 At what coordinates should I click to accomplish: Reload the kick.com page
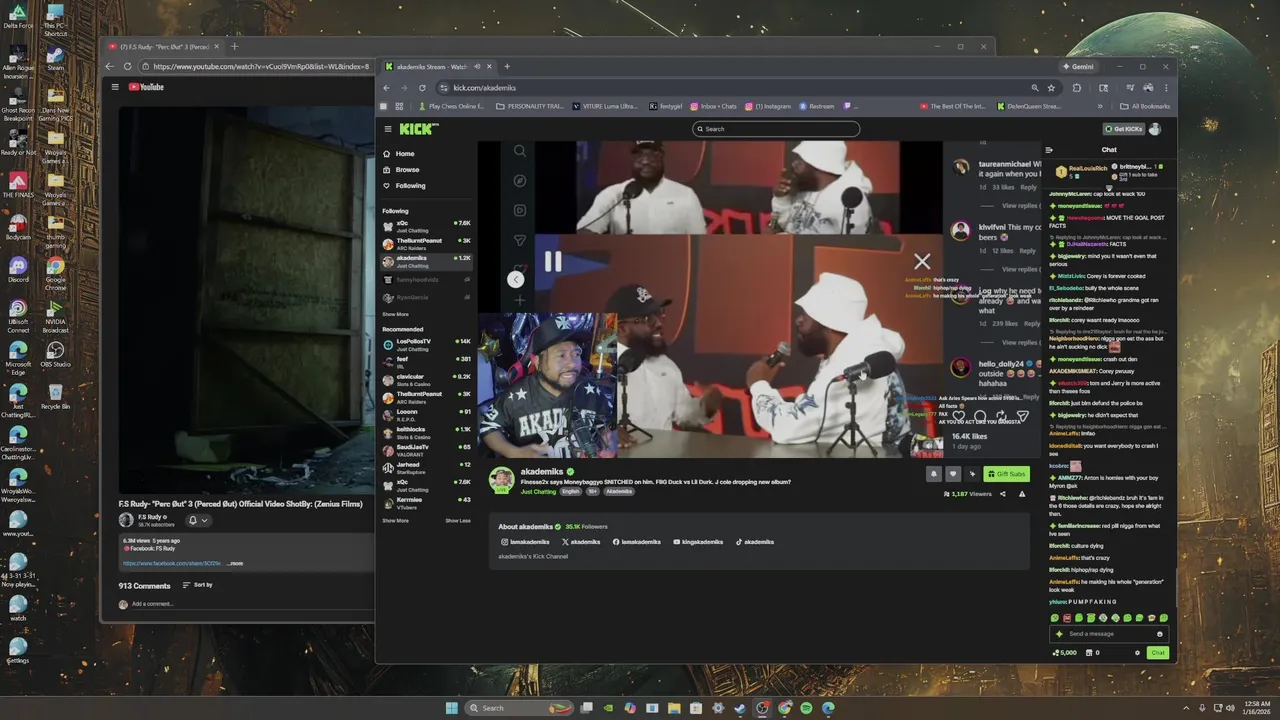422,88
